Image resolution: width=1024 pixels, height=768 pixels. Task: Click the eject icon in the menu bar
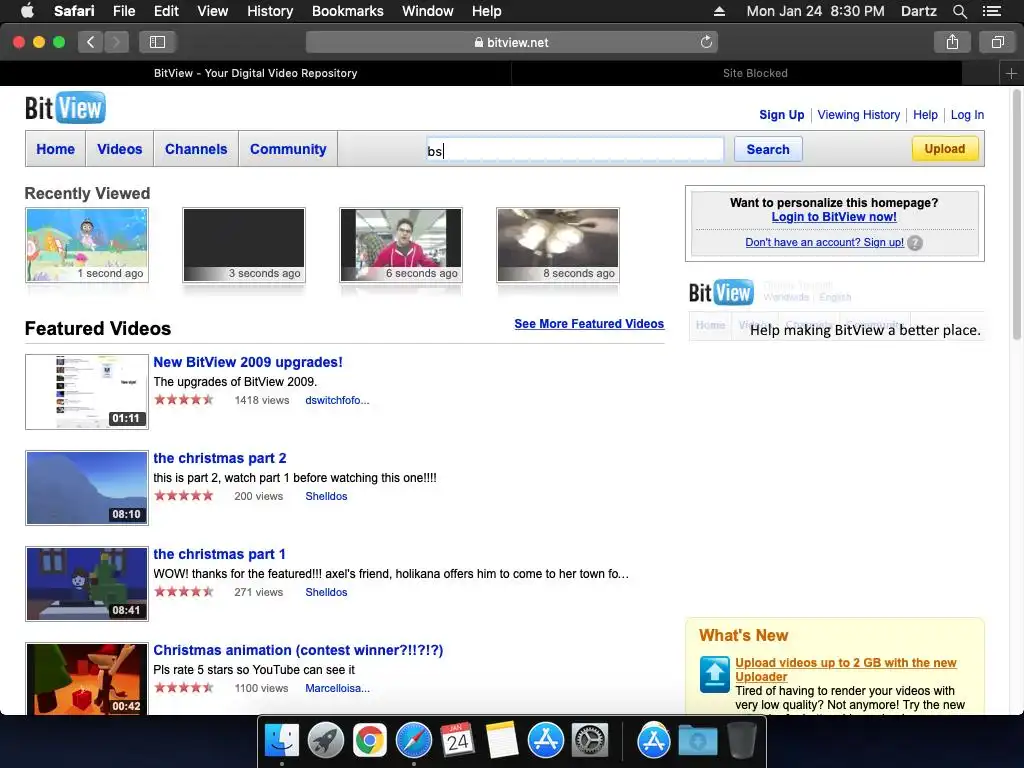pos(719,11)
